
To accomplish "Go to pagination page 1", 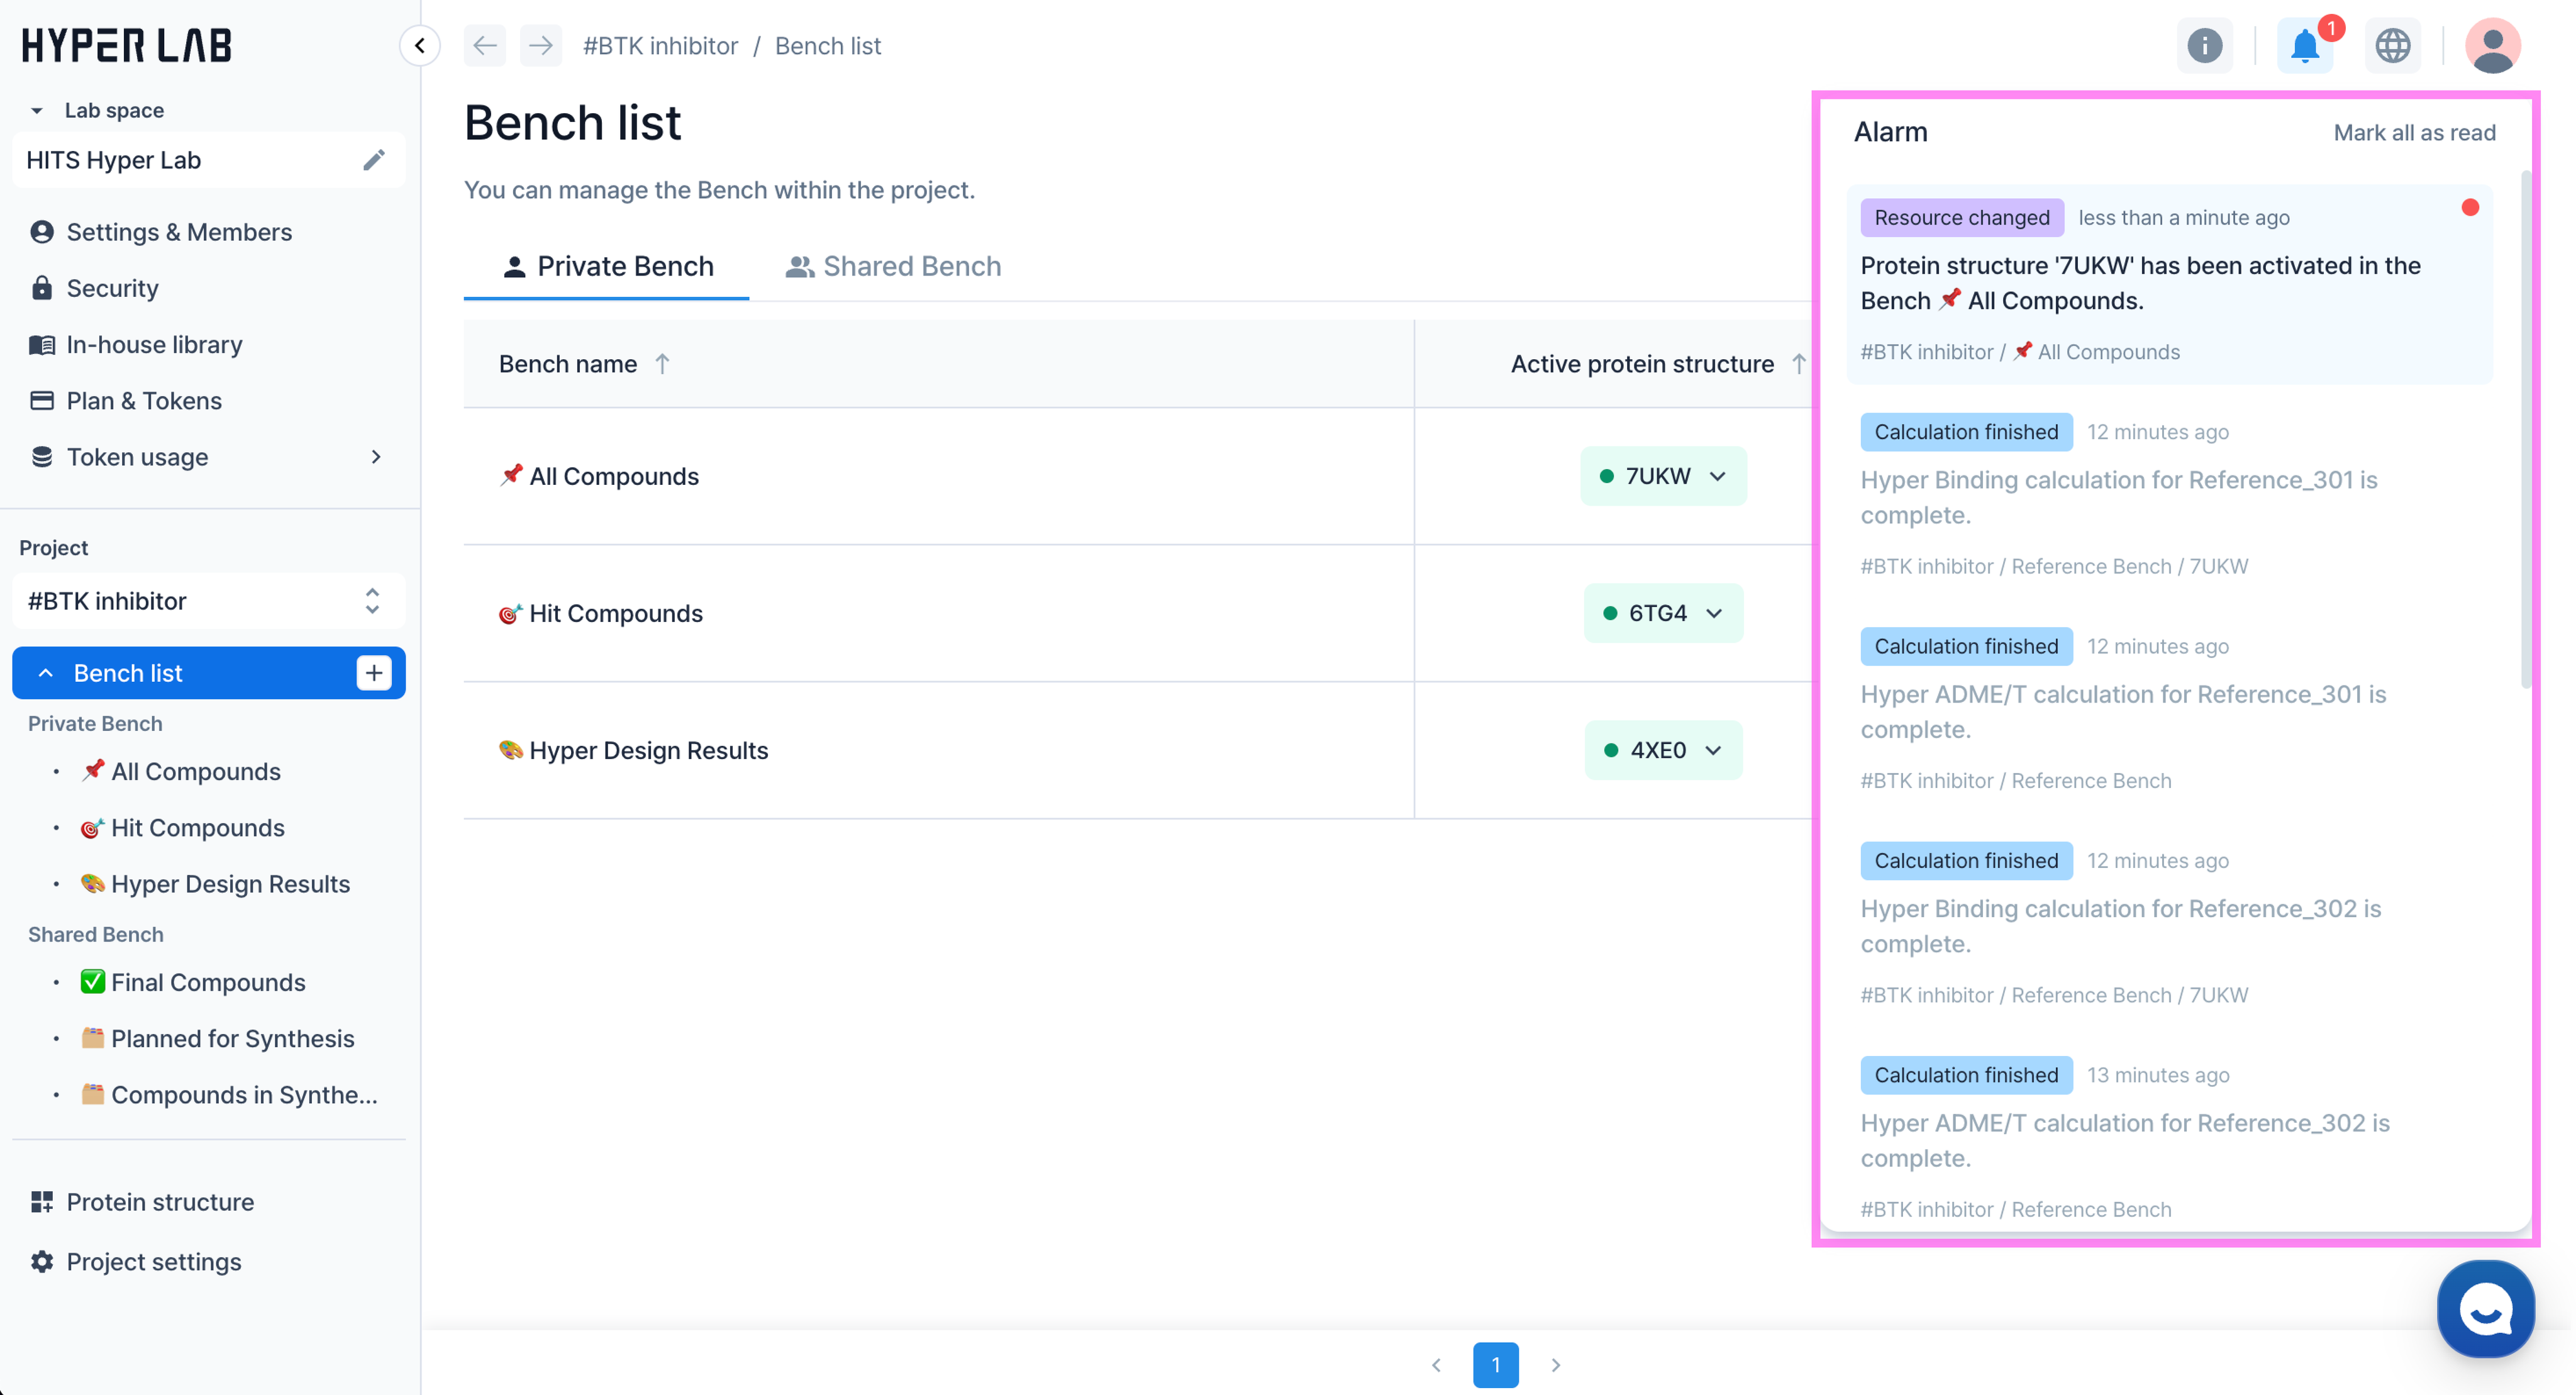I will pyautogui.click(x=1495, y=1364).
